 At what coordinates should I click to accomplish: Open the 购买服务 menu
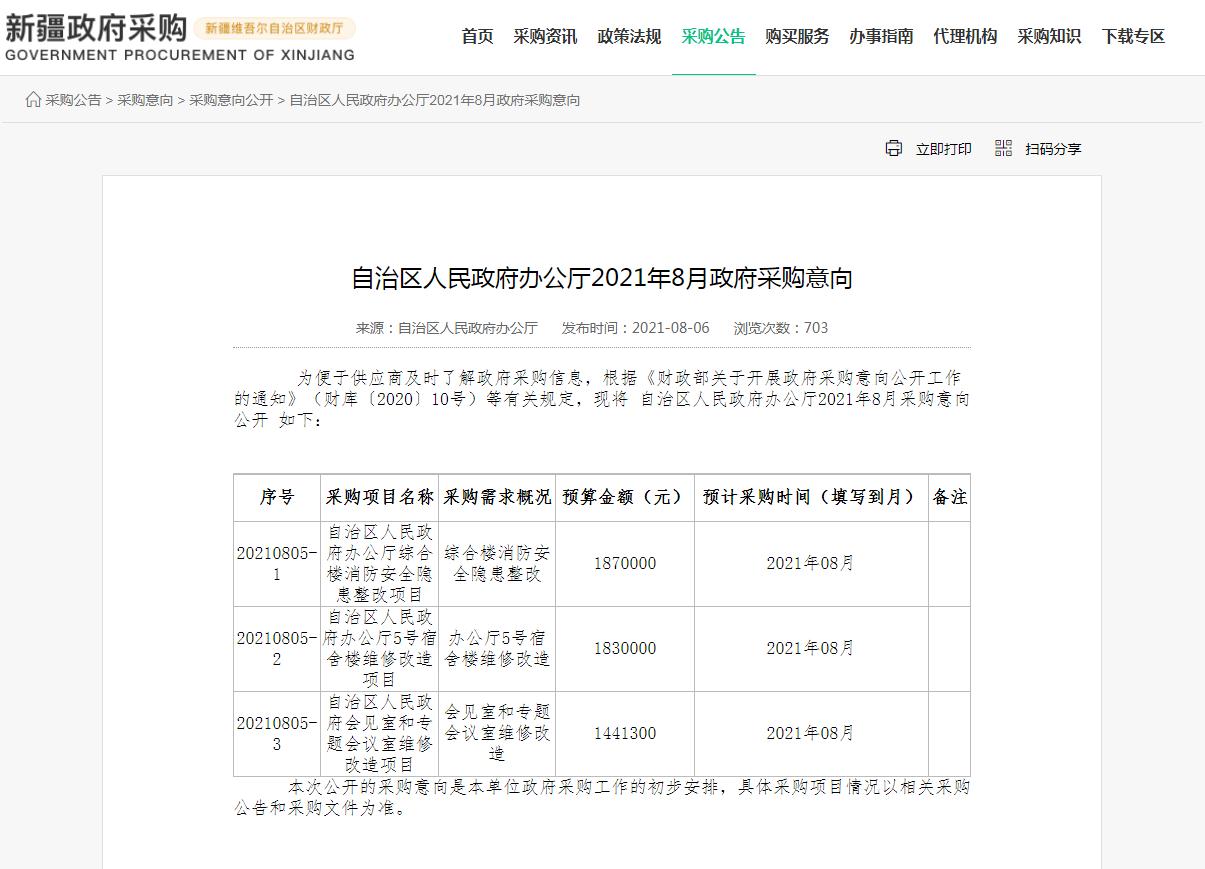pos(797,37)
